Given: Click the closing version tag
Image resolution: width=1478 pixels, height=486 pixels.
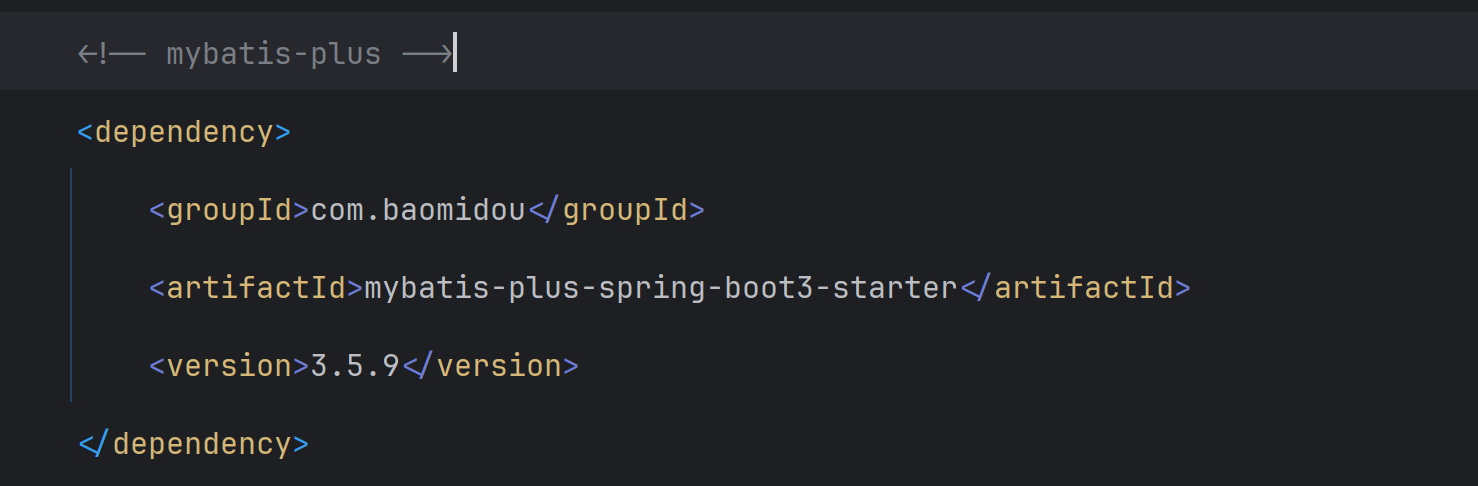Looking at the screenshot, I should [x=490, y=366].
